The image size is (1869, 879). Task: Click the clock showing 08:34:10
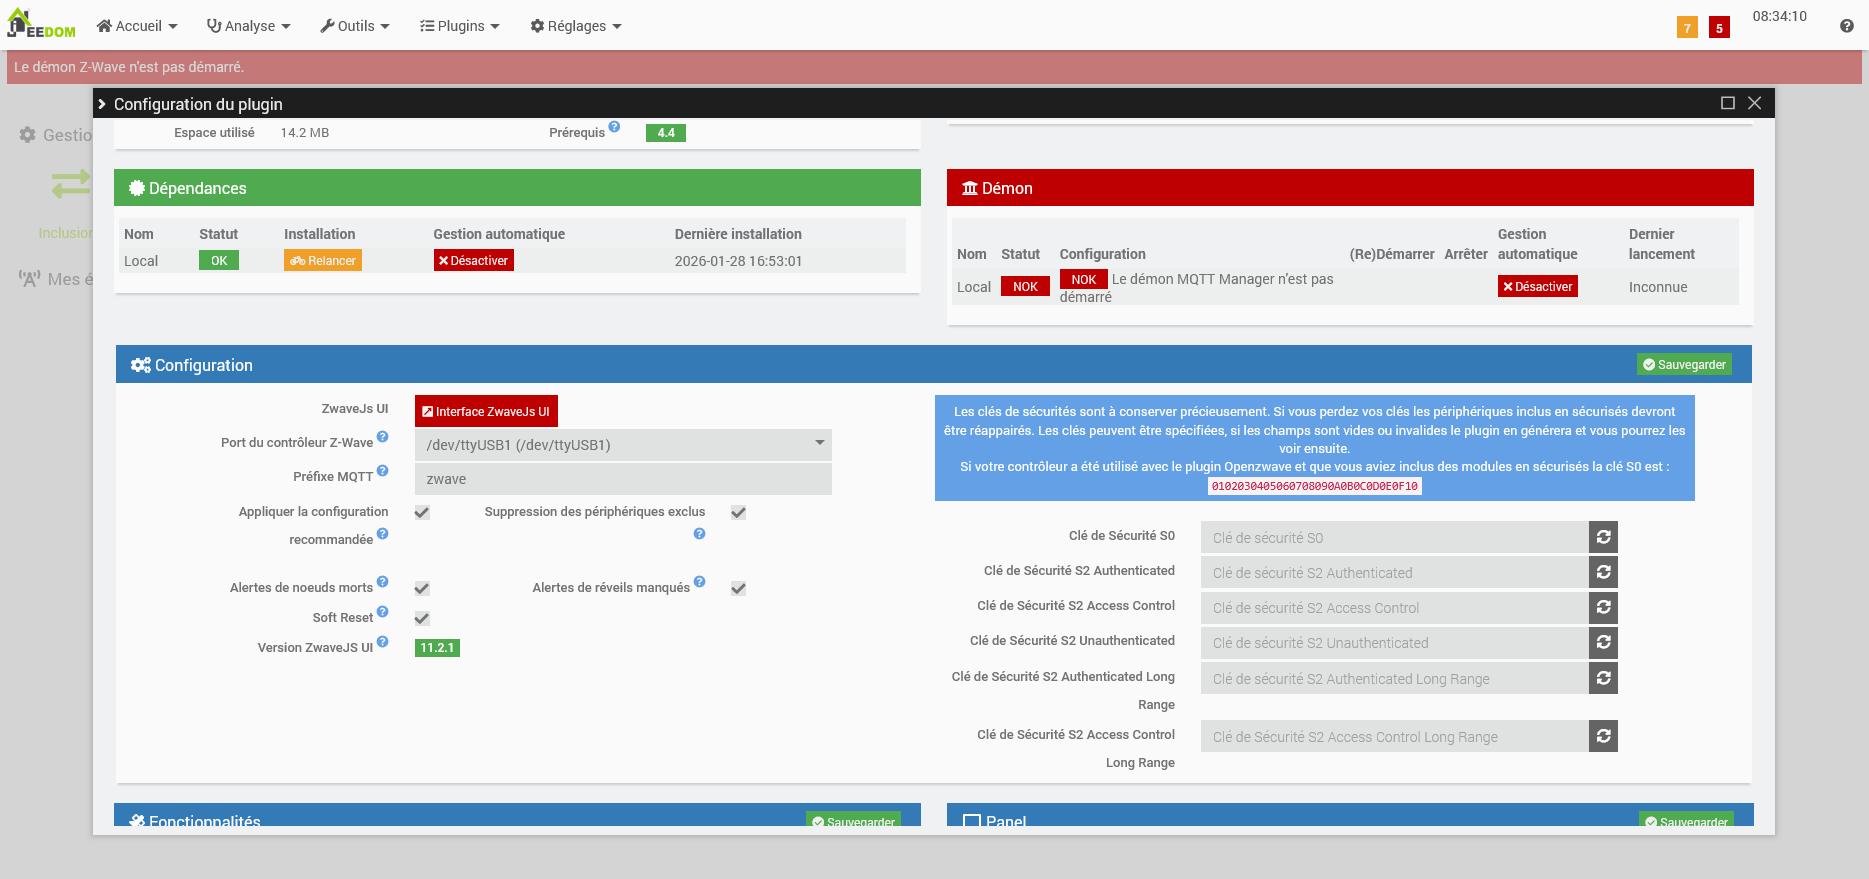tap(1779, 16)
